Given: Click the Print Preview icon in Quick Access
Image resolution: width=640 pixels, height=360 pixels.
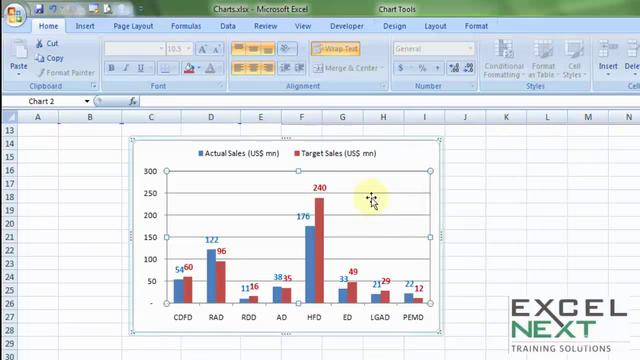Looking at the screenshot, I should coord(108,9).
